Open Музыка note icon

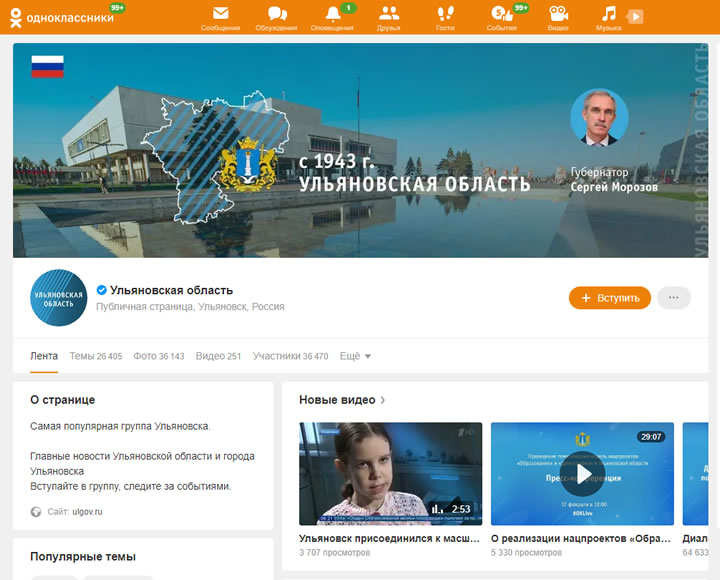coord(609,13)
